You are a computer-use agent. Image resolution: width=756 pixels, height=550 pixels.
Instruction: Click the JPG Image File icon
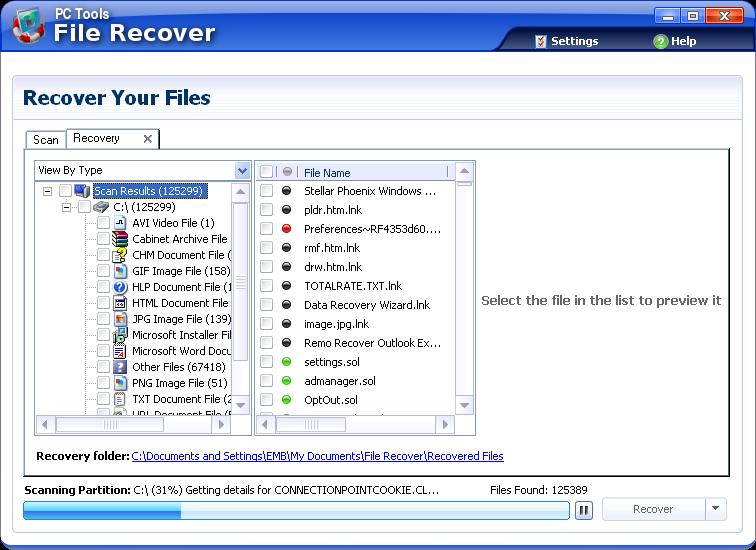point(120,319)
